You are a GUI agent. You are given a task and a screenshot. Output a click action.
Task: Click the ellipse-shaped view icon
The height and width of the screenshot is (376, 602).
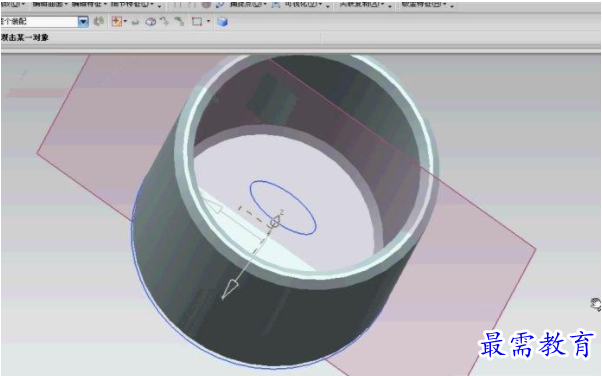coord(150,22)
